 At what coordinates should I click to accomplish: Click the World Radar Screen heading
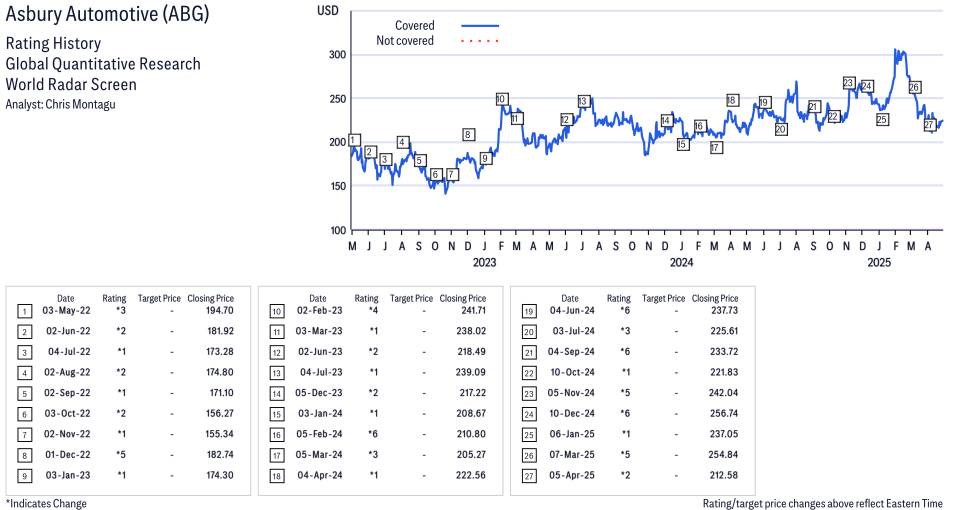pos(71,84)
